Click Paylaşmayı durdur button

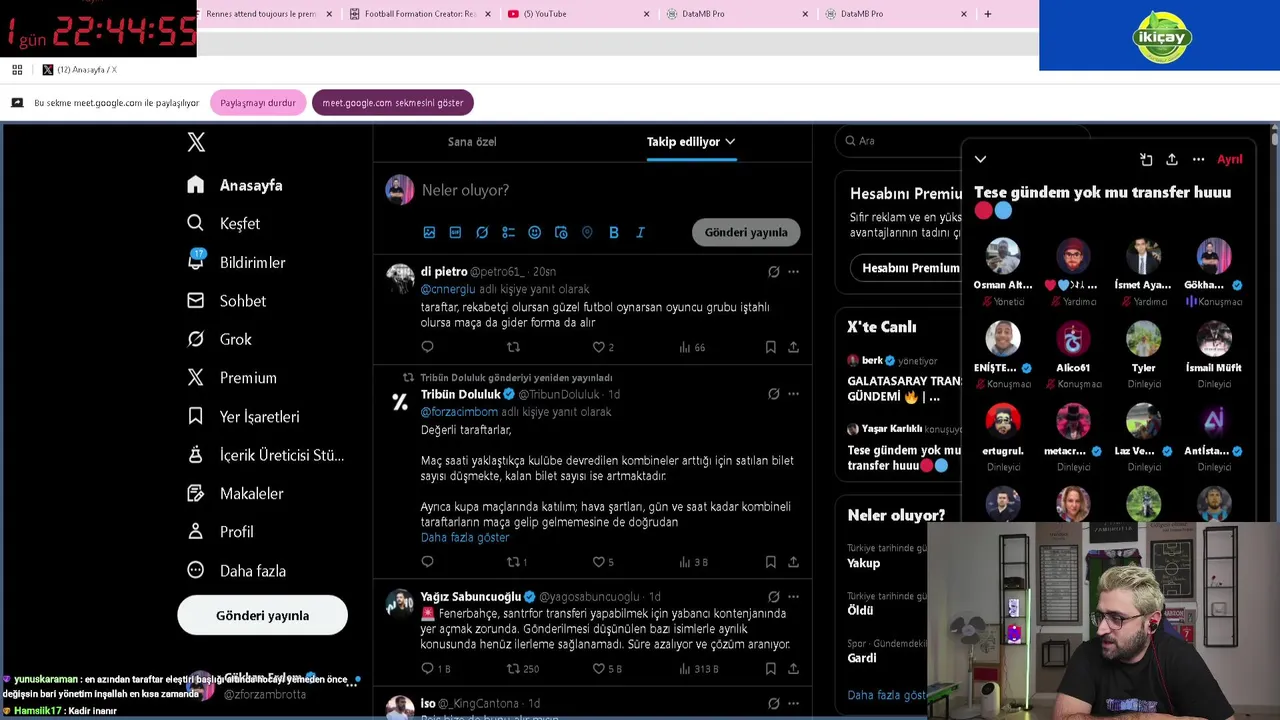(258, 103)
